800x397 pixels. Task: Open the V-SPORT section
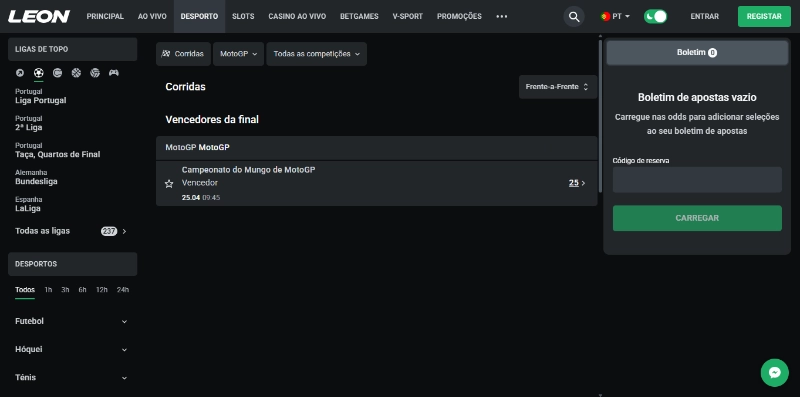click(408, 16)
